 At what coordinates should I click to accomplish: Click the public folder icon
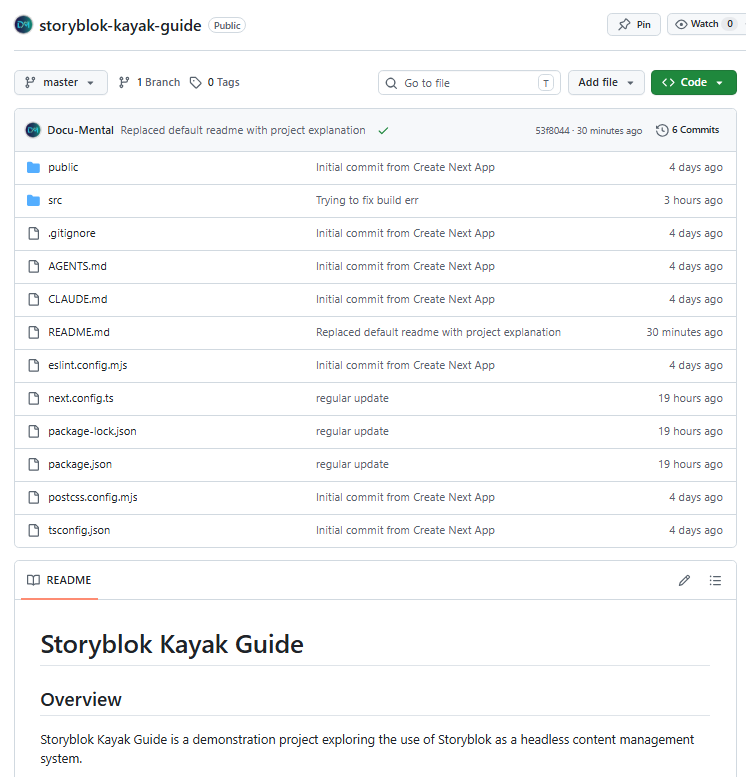click(33, 167)
